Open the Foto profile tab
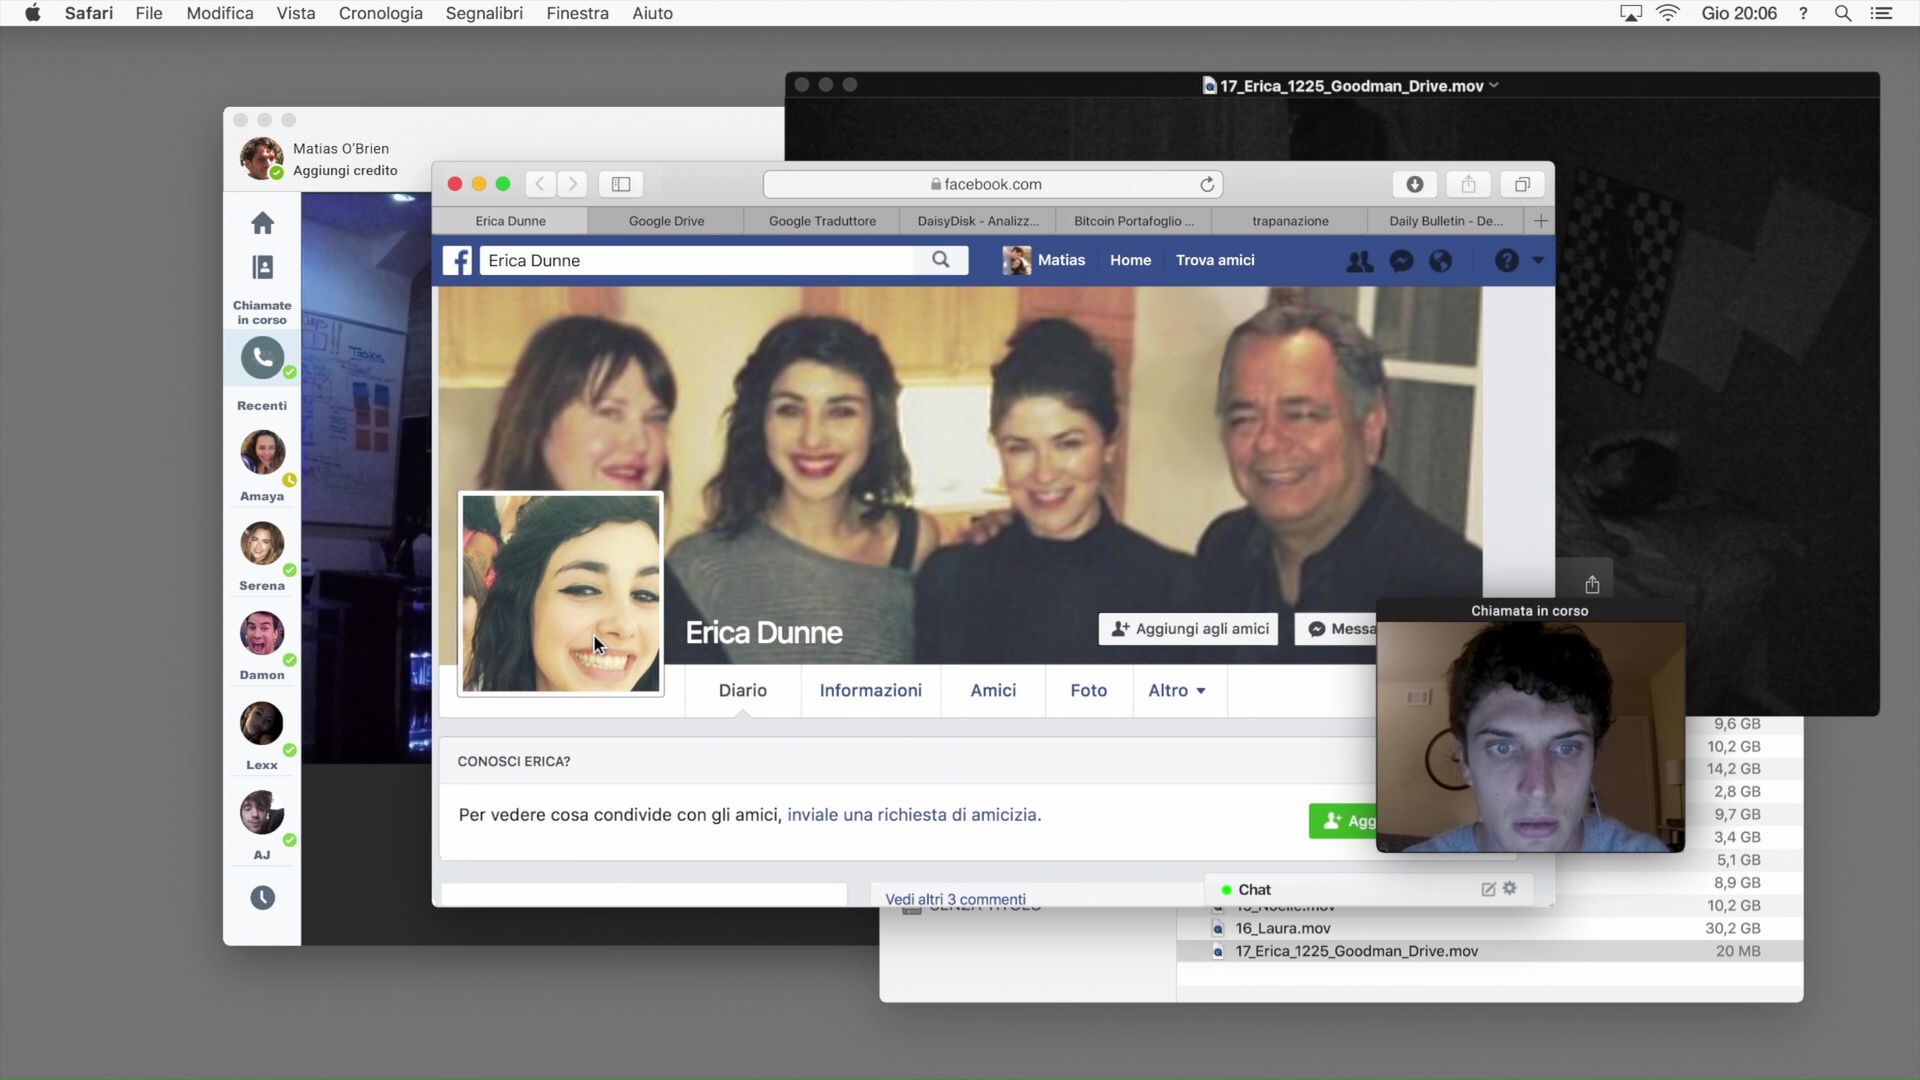The width and height of the screenshot is (1920, 1080). pos(1088,690)
